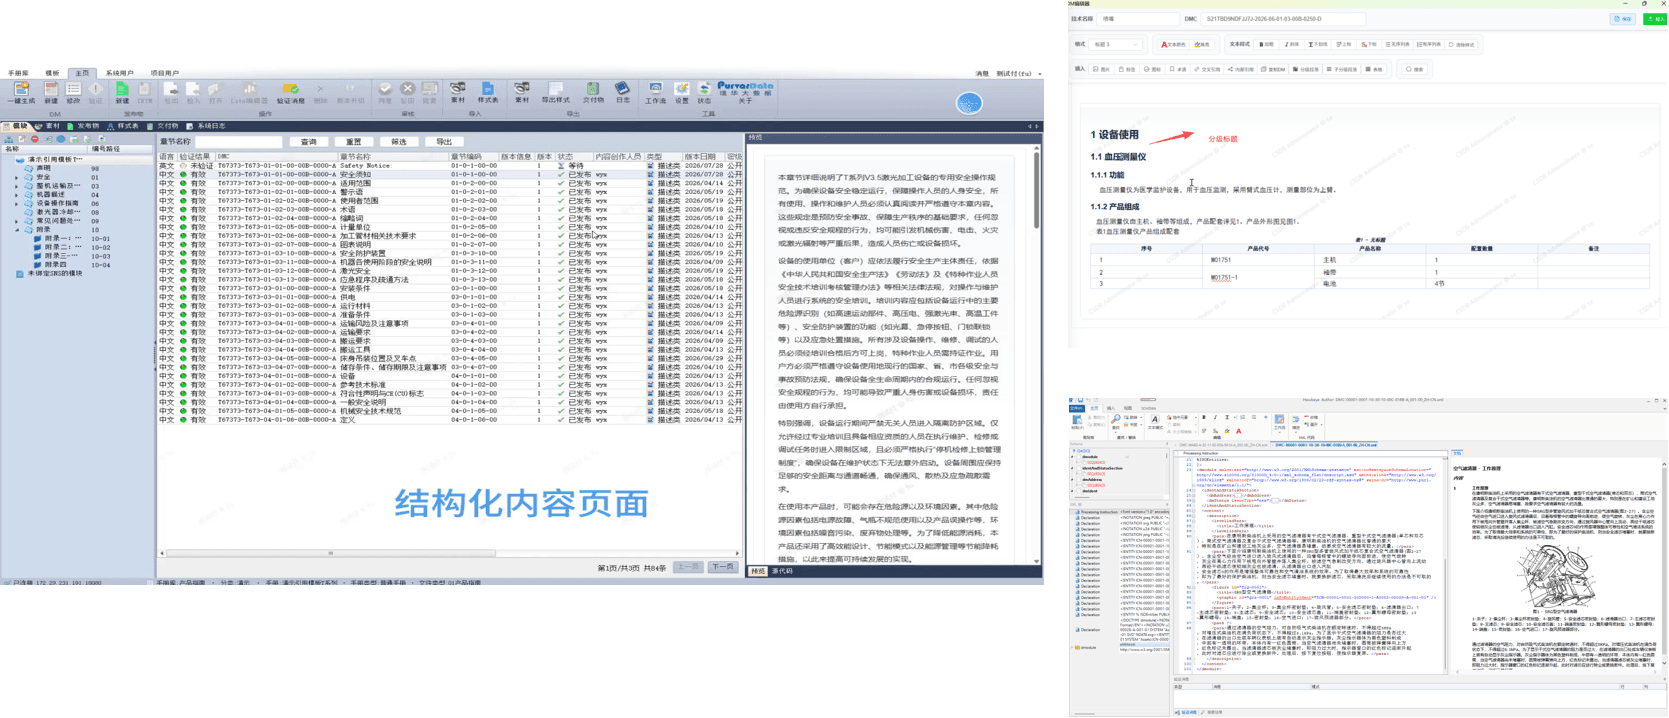Click the 关于 PurvarData logo
1669x718 pixels.
[x=745, y=93]
